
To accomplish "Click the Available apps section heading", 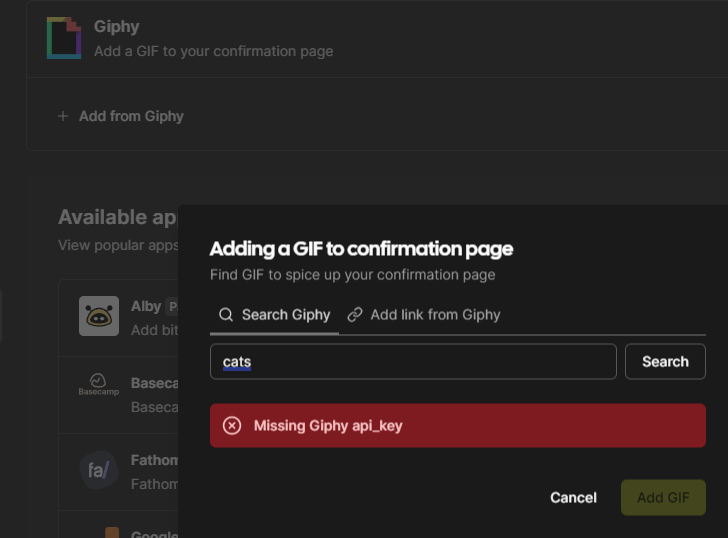I will 117,217.
